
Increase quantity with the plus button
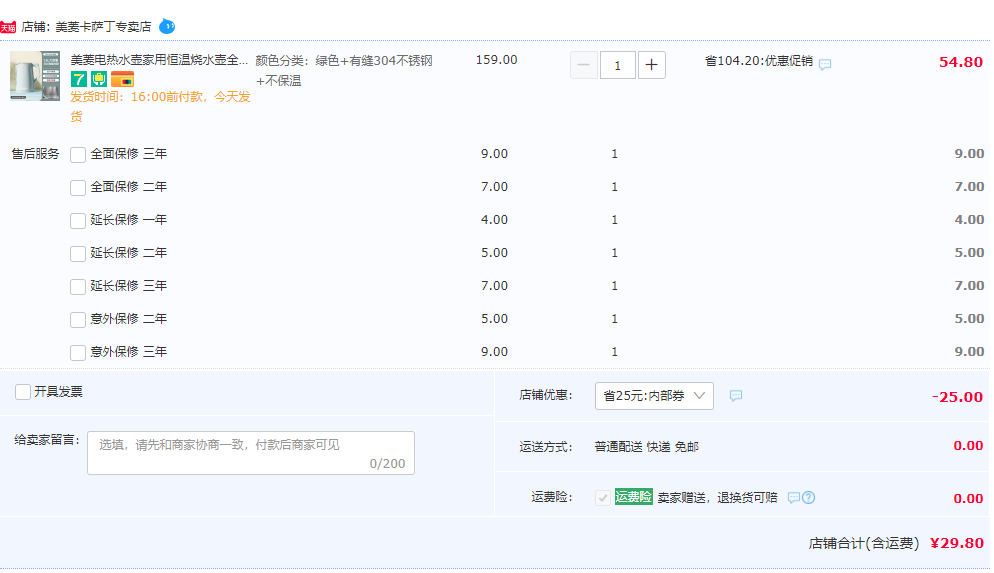[652, 65]
